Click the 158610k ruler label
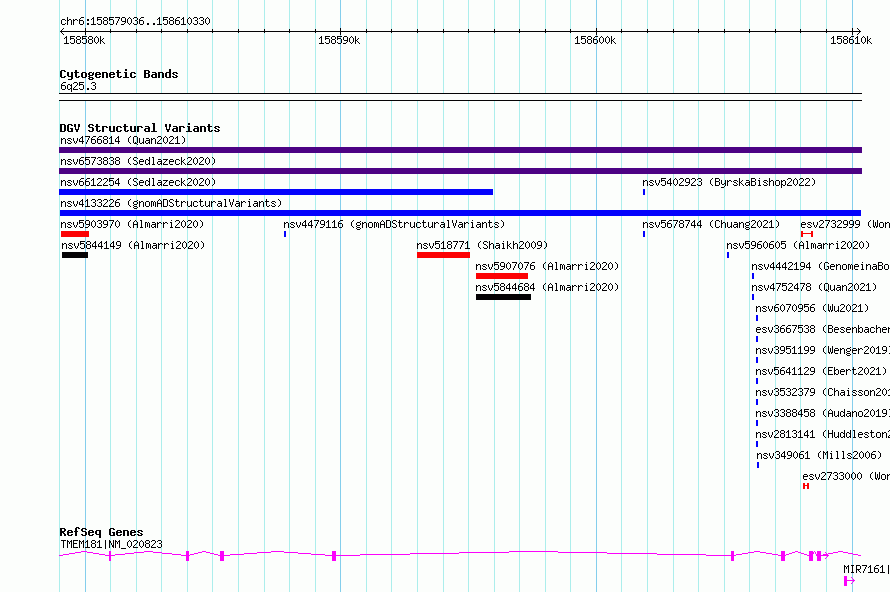 (x=851, y=40)
